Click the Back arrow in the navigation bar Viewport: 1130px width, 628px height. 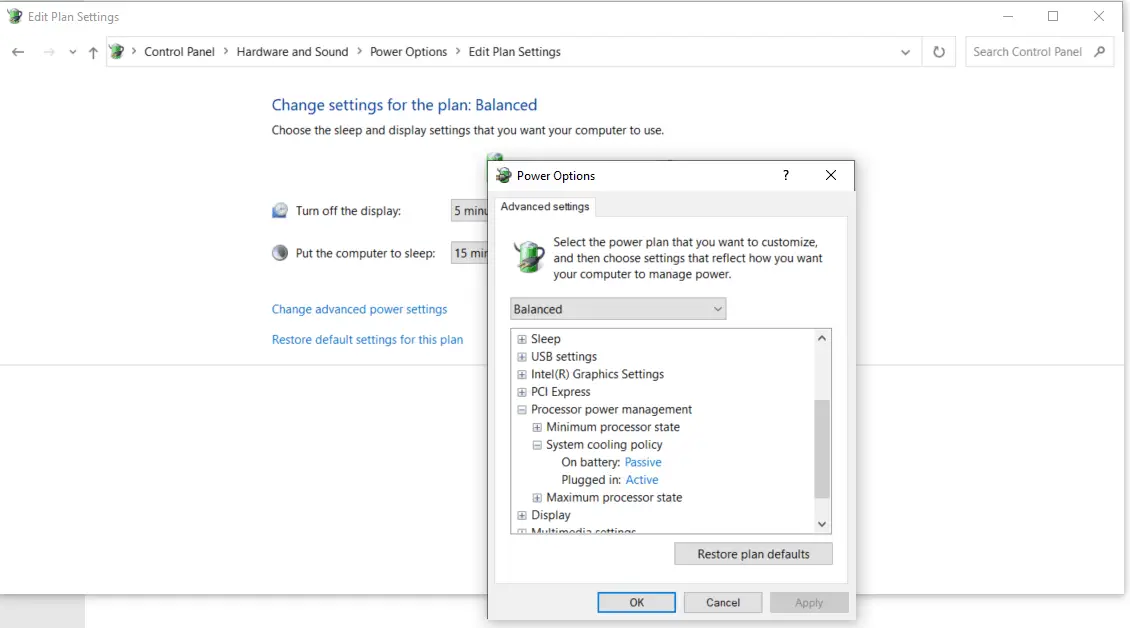(18, 52)
